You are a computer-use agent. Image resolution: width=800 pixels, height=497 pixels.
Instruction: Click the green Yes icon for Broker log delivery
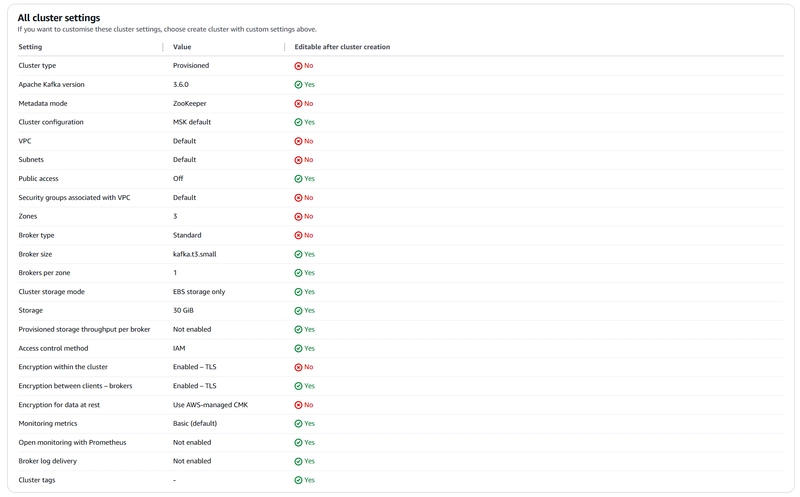coord(298,461)
